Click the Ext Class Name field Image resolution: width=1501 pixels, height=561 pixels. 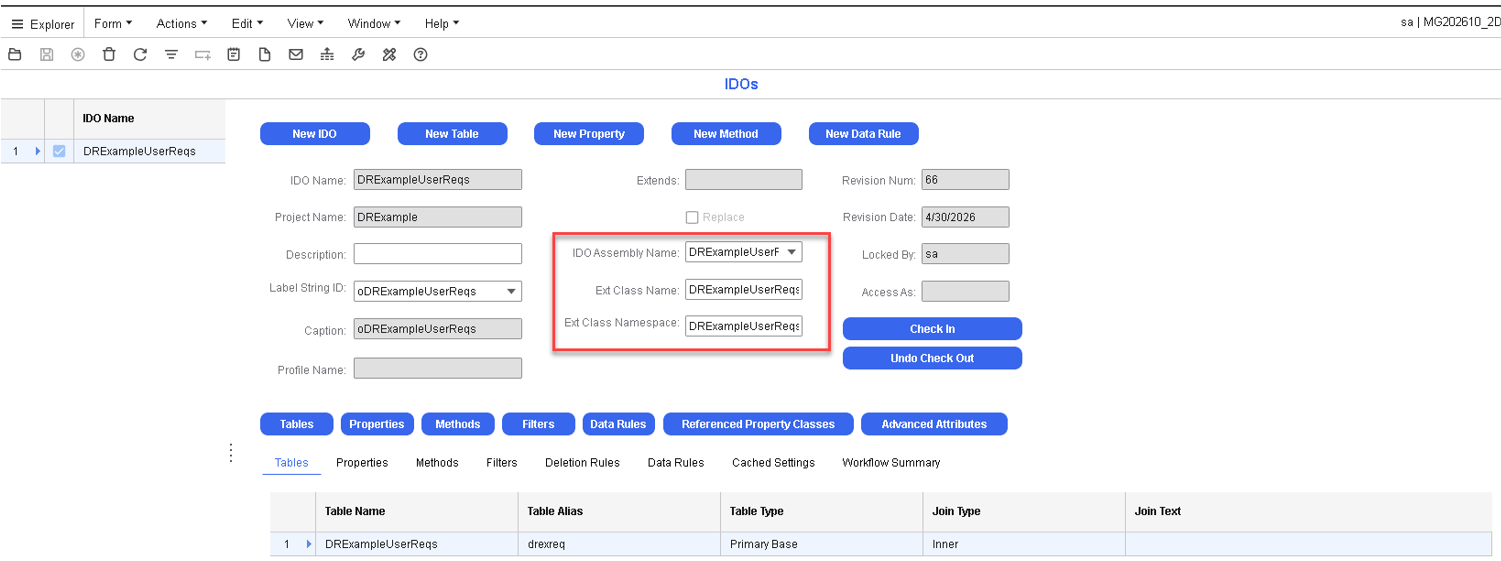pos(744,290)
